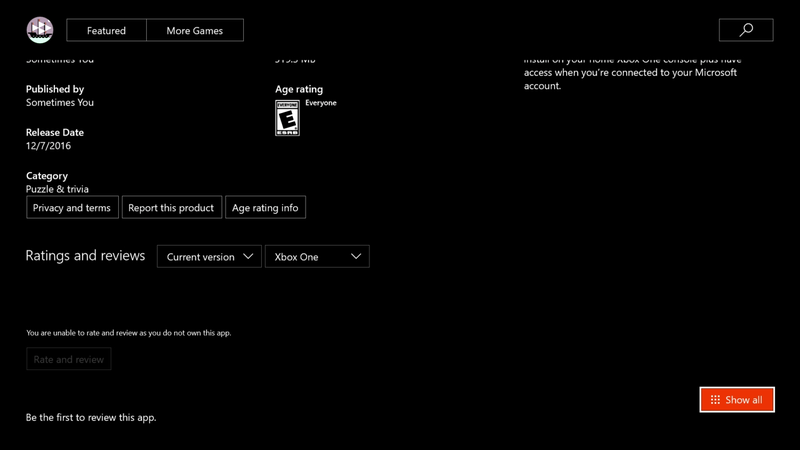Click the 'Release Date' heading

(55, 132)
